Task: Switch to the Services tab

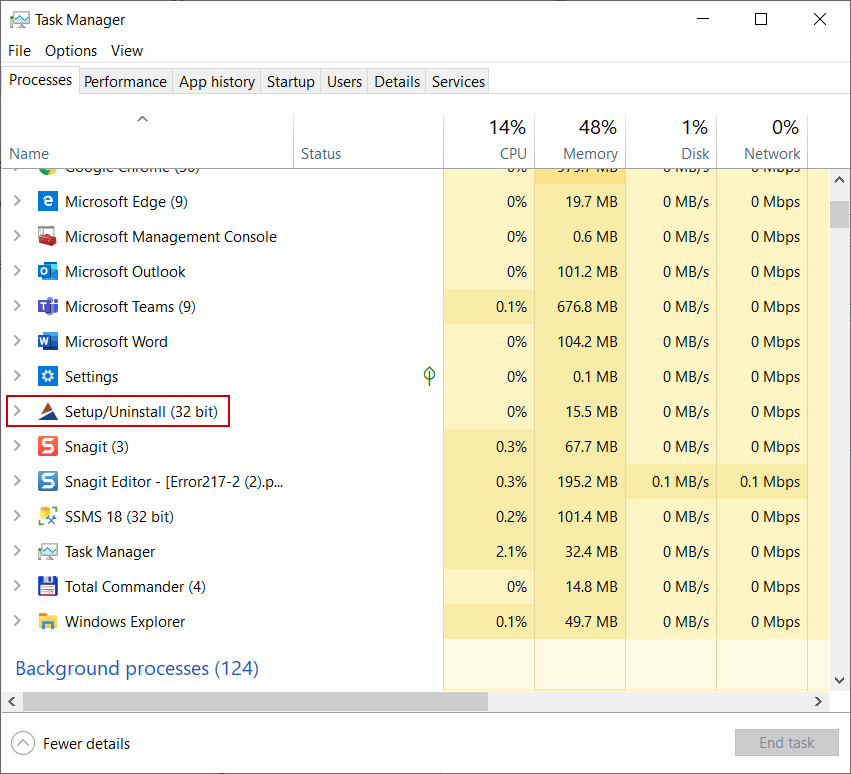Action: click(x=458, y=81)
